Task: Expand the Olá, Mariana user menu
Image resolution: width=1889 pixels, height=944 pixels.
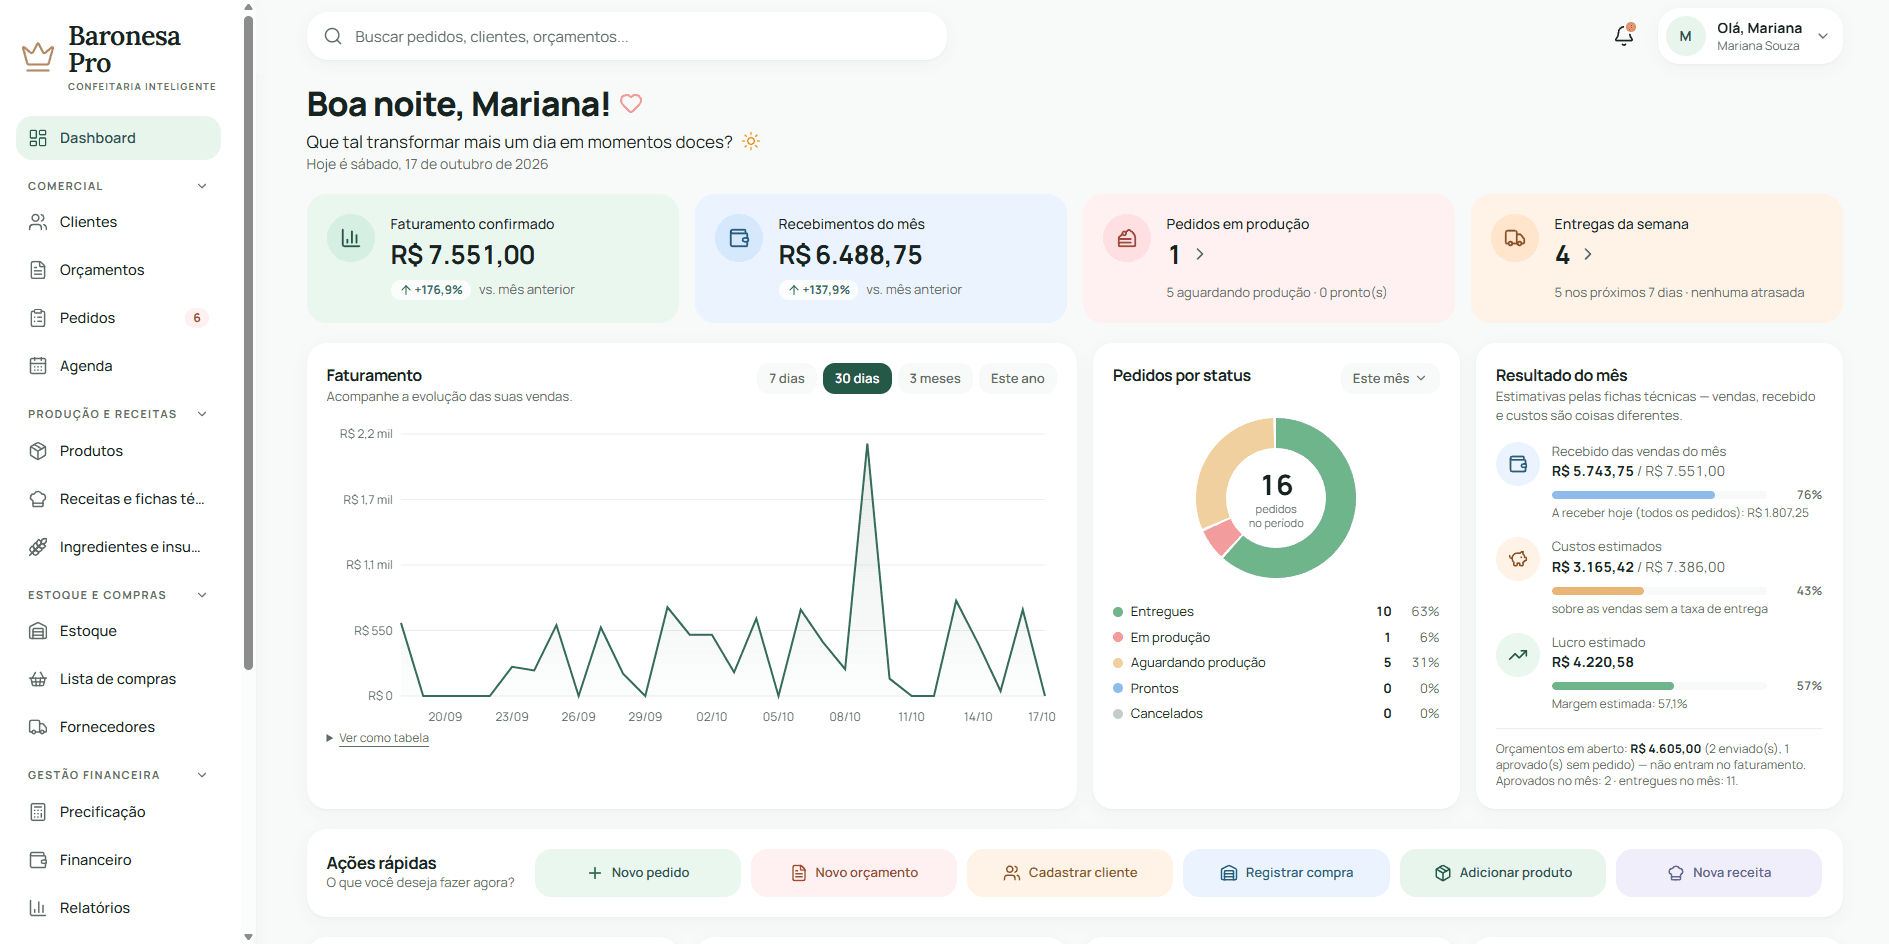Action: coord(1750,36)
